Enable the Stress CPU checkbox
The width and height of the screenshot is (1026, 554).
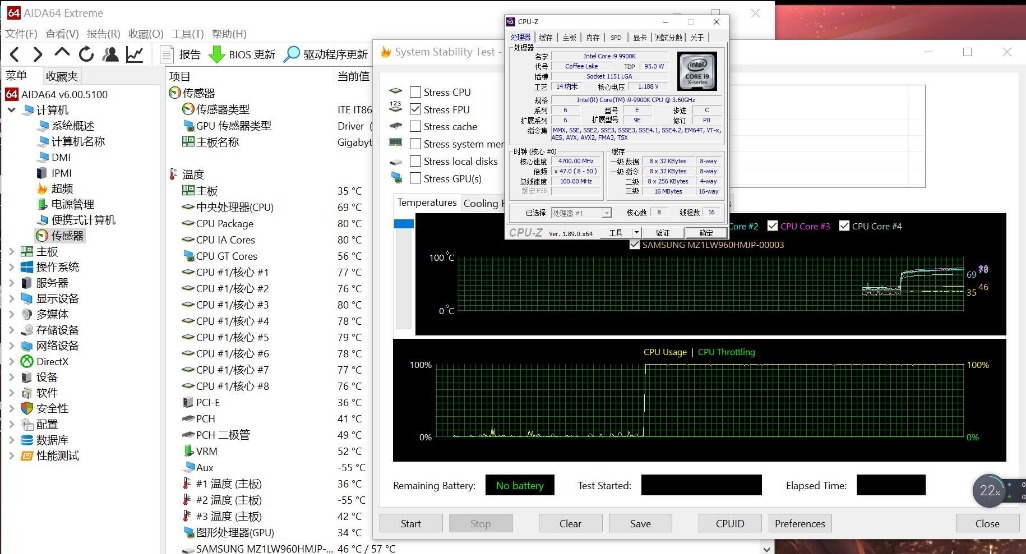pyautogui.click(x=416, y=92)
